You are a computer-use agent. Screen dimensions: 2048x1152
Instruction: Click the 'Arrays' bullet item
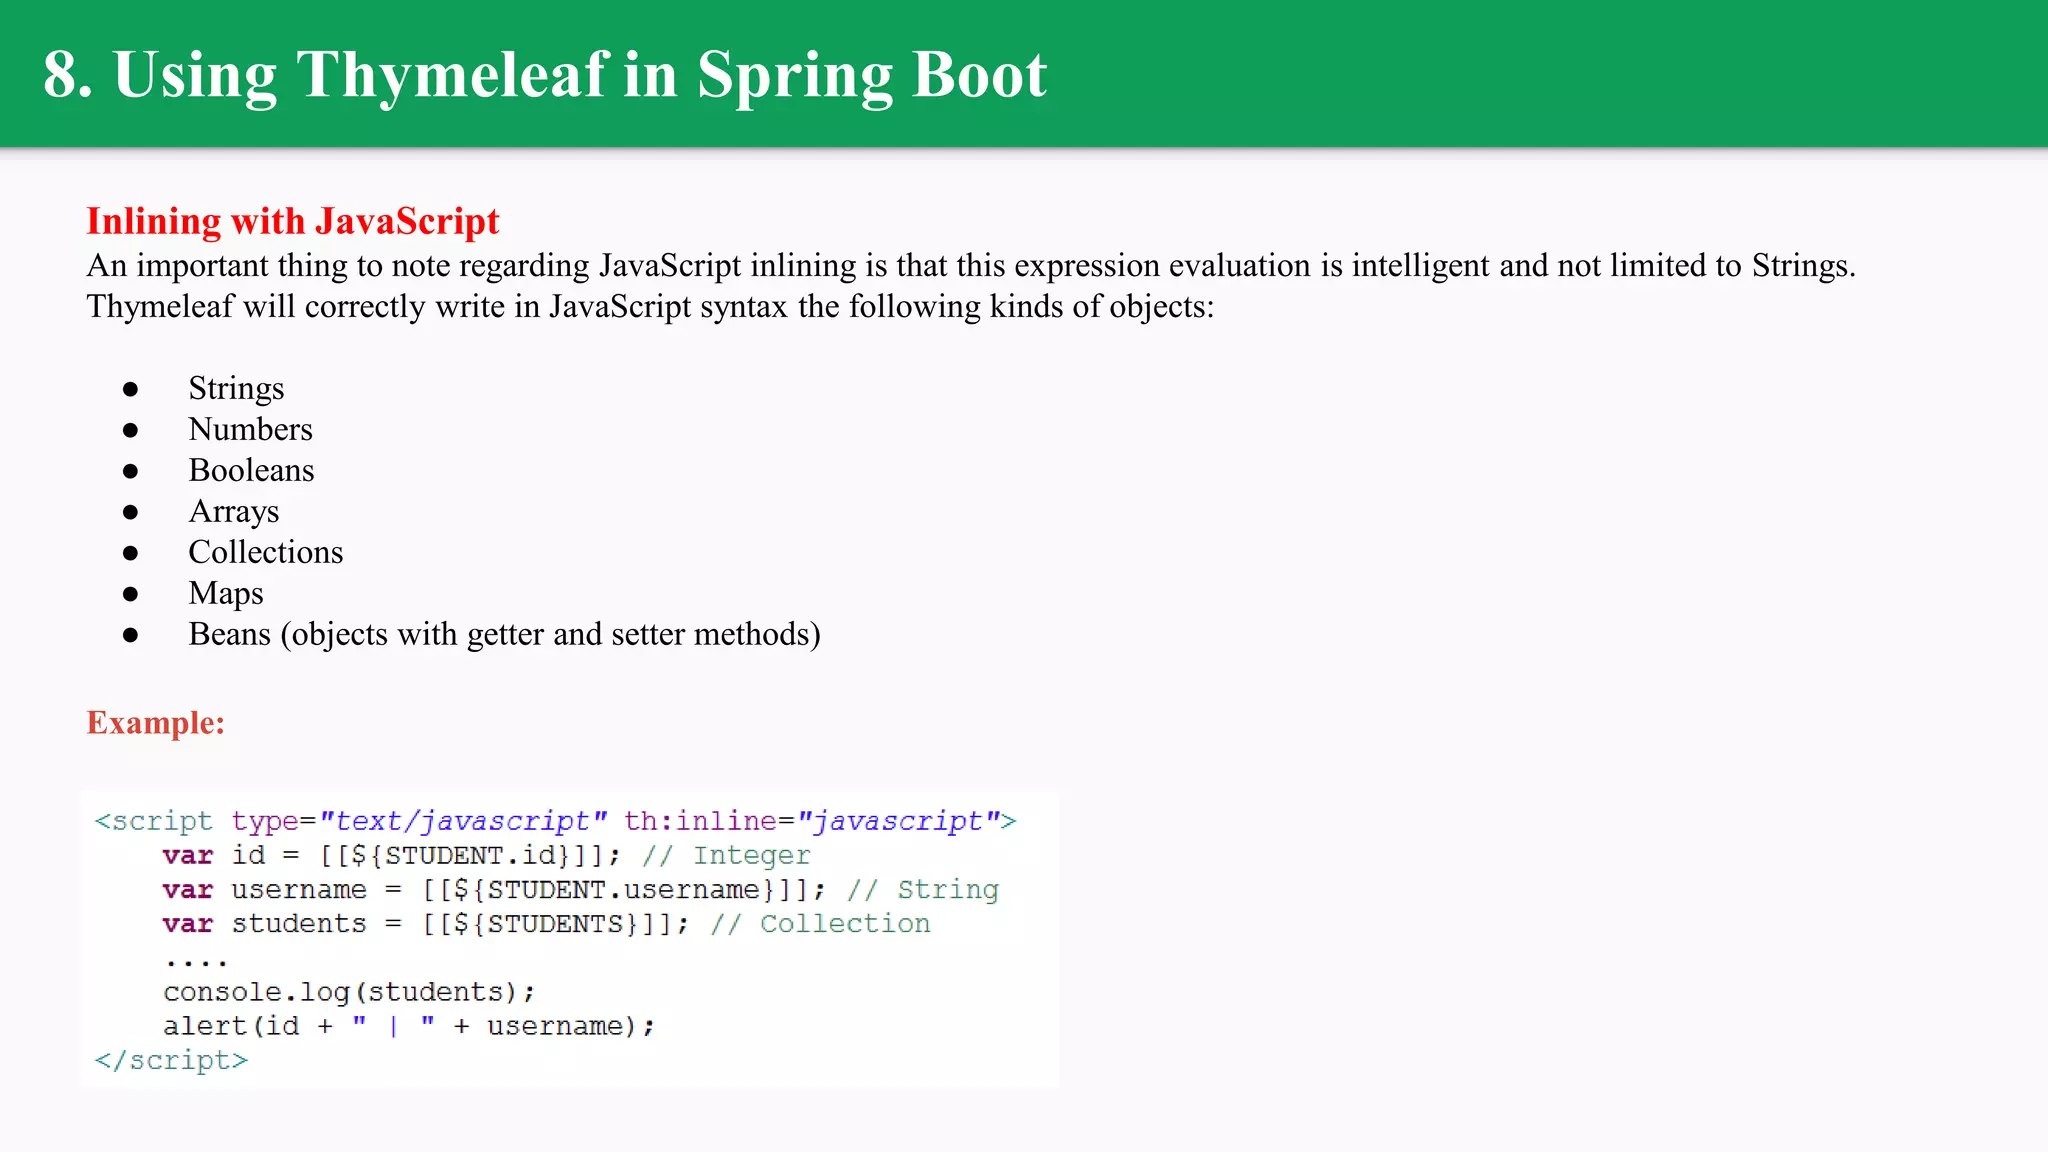pyautogui.click(x=233, y=511)
